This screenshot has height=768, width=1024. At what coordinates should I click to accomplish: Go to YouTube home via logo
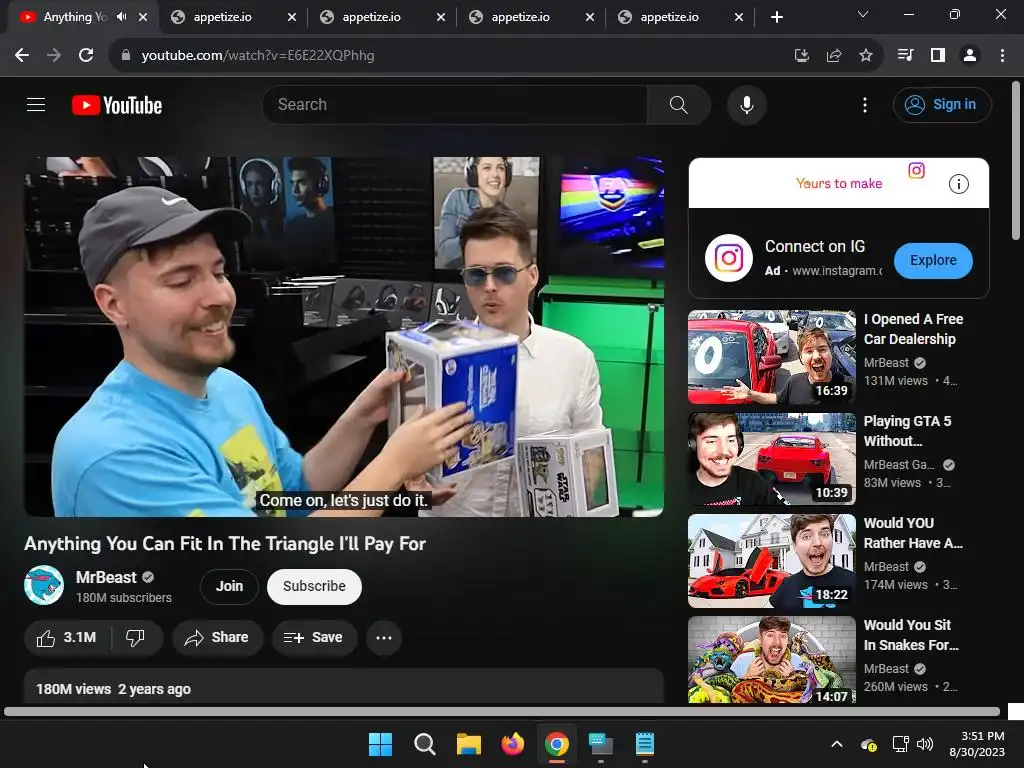pos(117,105)
